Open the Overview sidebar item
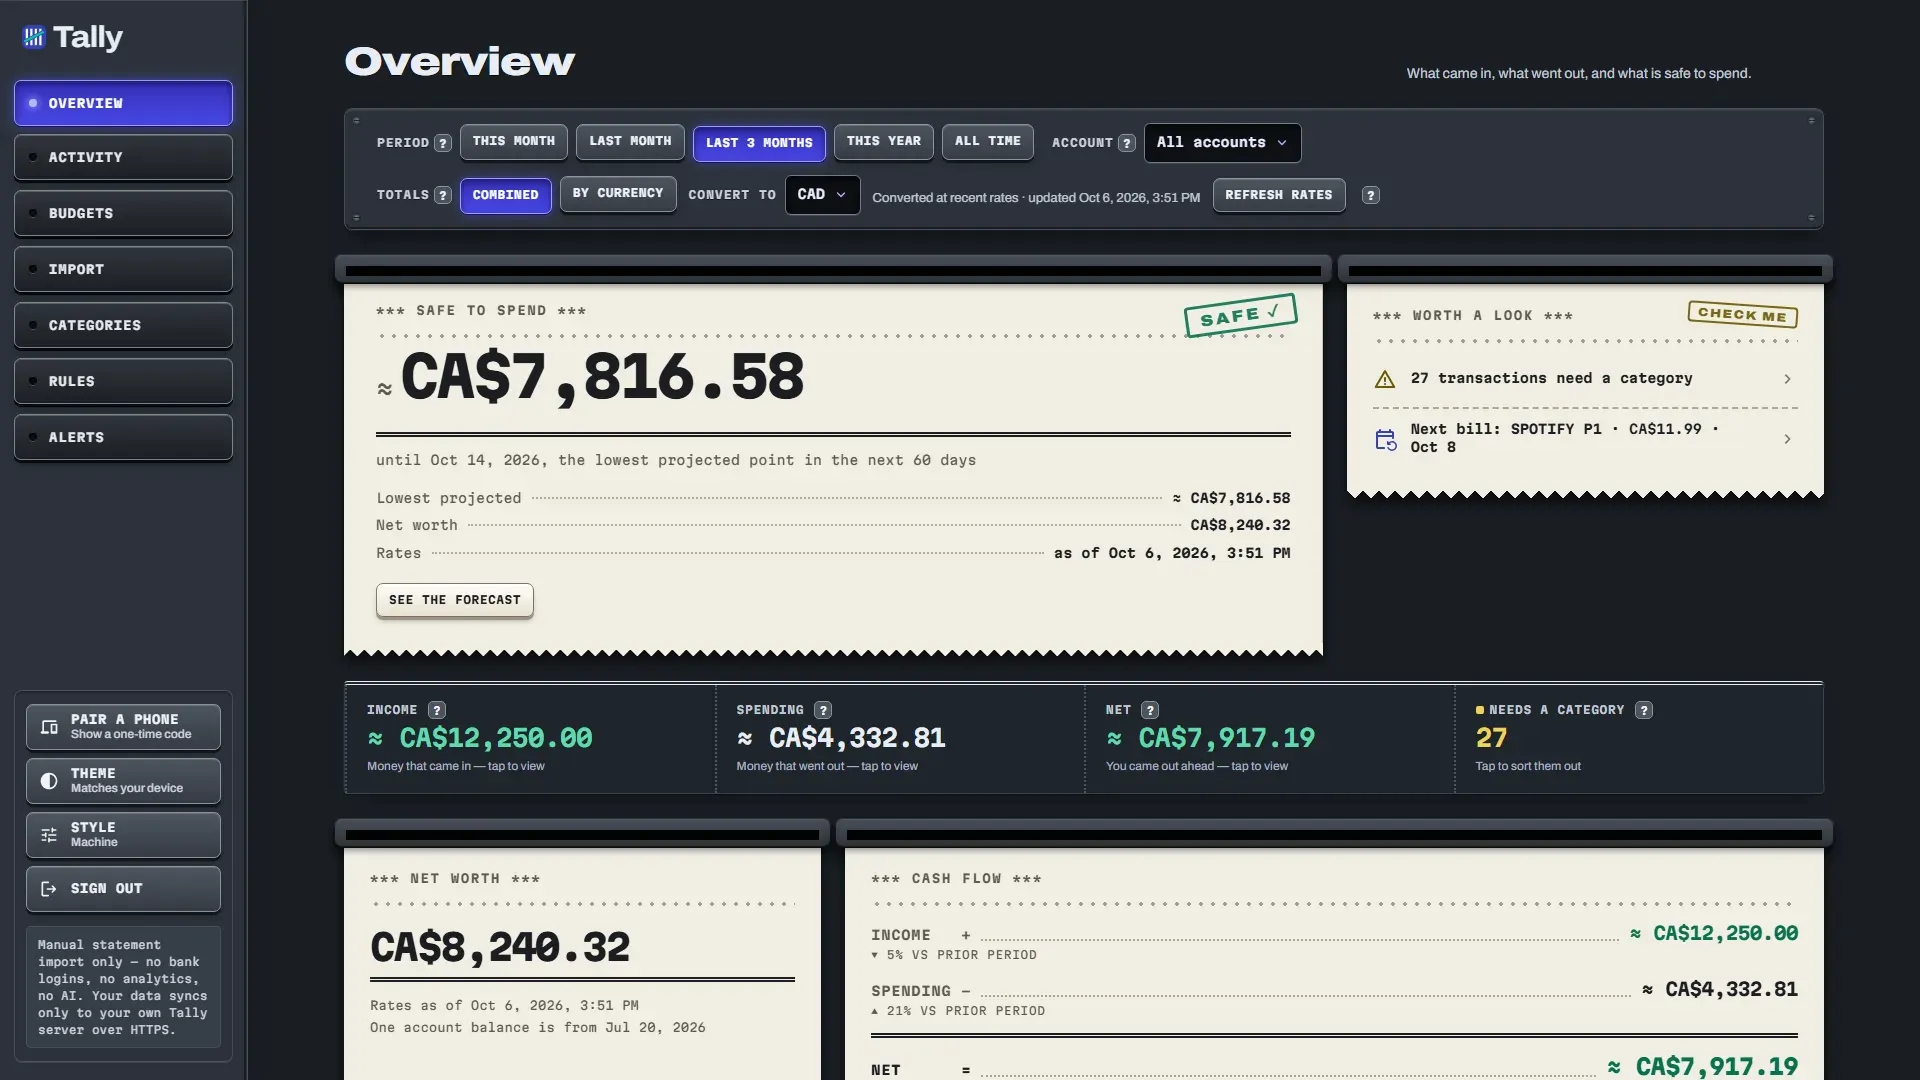 tap(123, 103)
